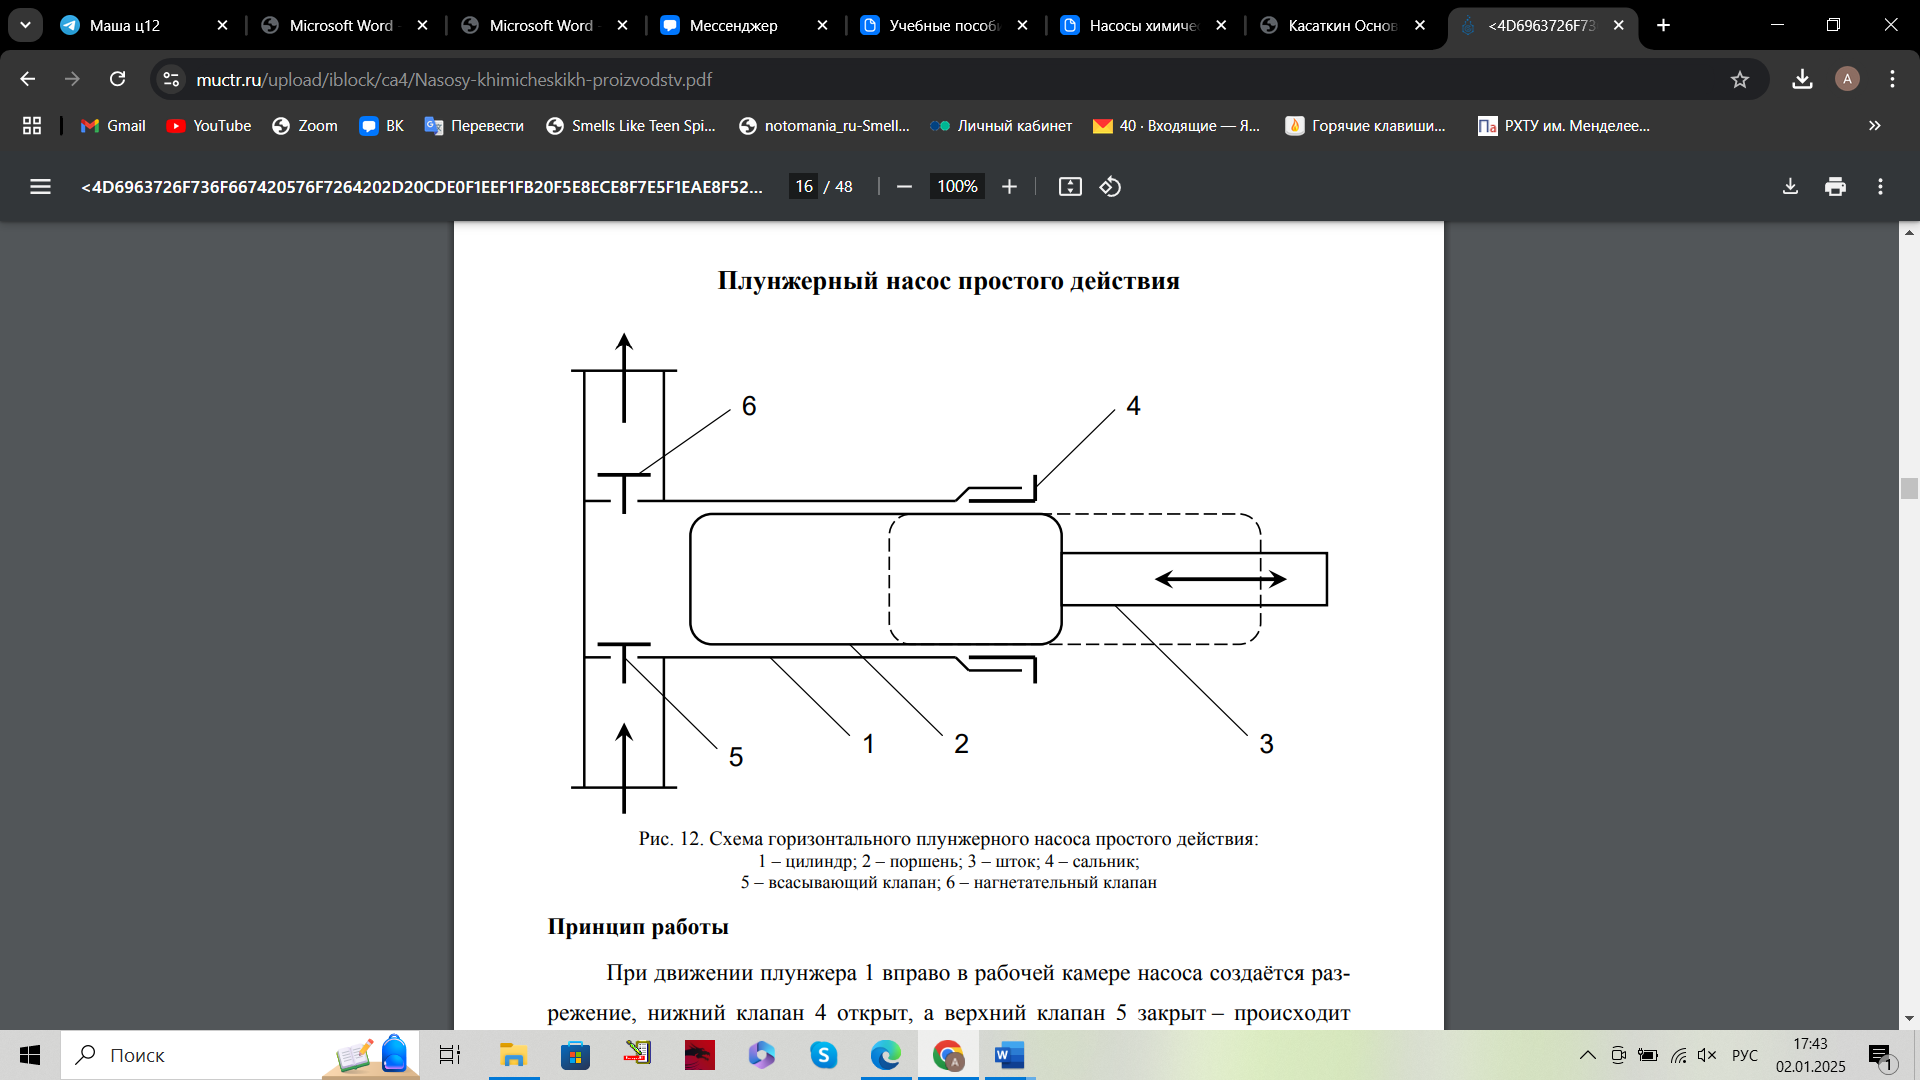The width and height of the screenshot is (1920, 1080).
Task: Open the Chrome profile avatar
Action: coord(1847,79)
